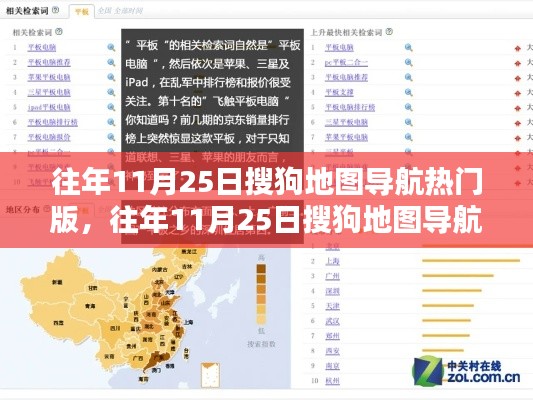Click the 杭州 link in the city ranking

332,381
